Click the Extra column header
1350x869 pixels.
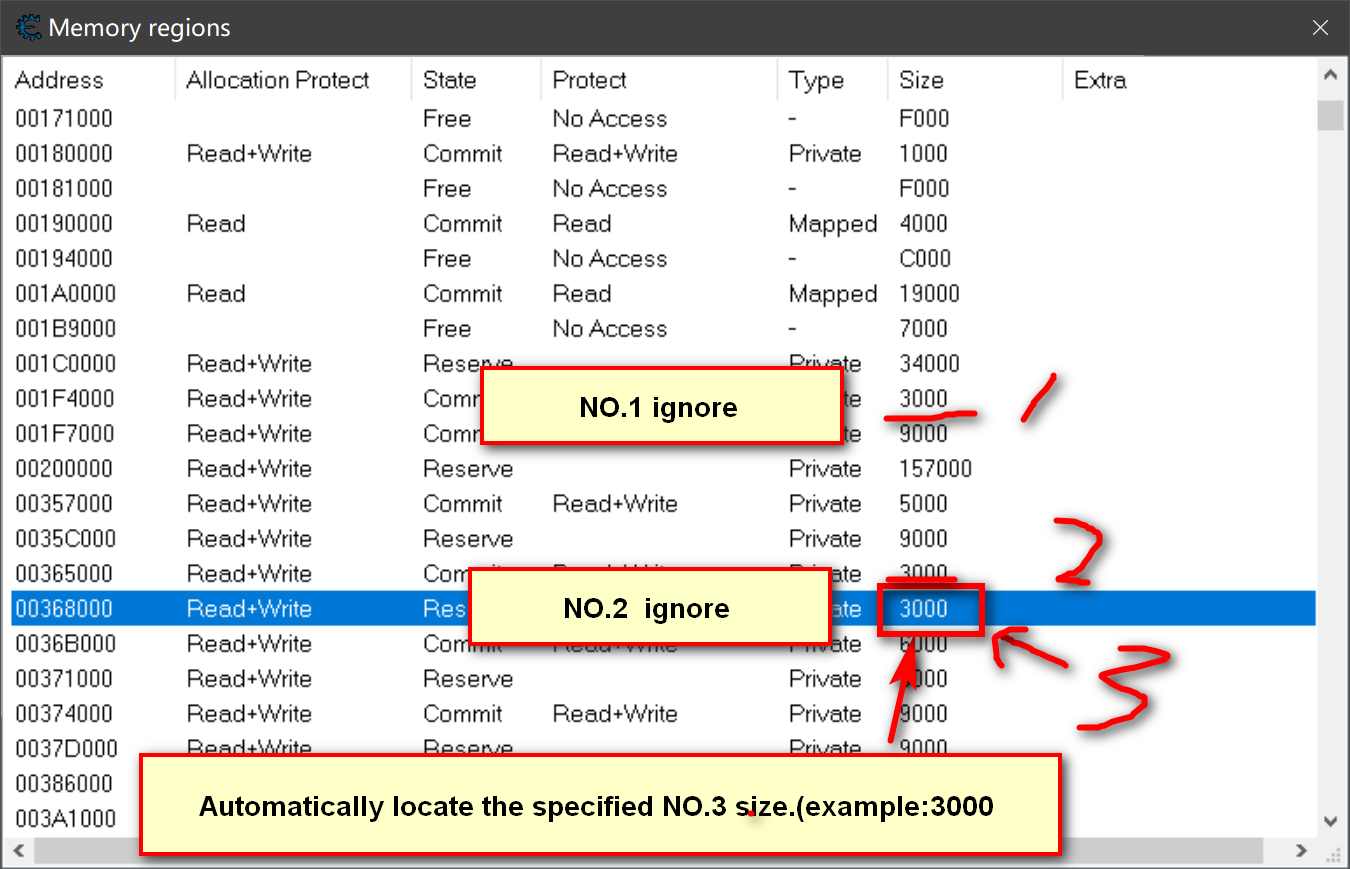1100,81
